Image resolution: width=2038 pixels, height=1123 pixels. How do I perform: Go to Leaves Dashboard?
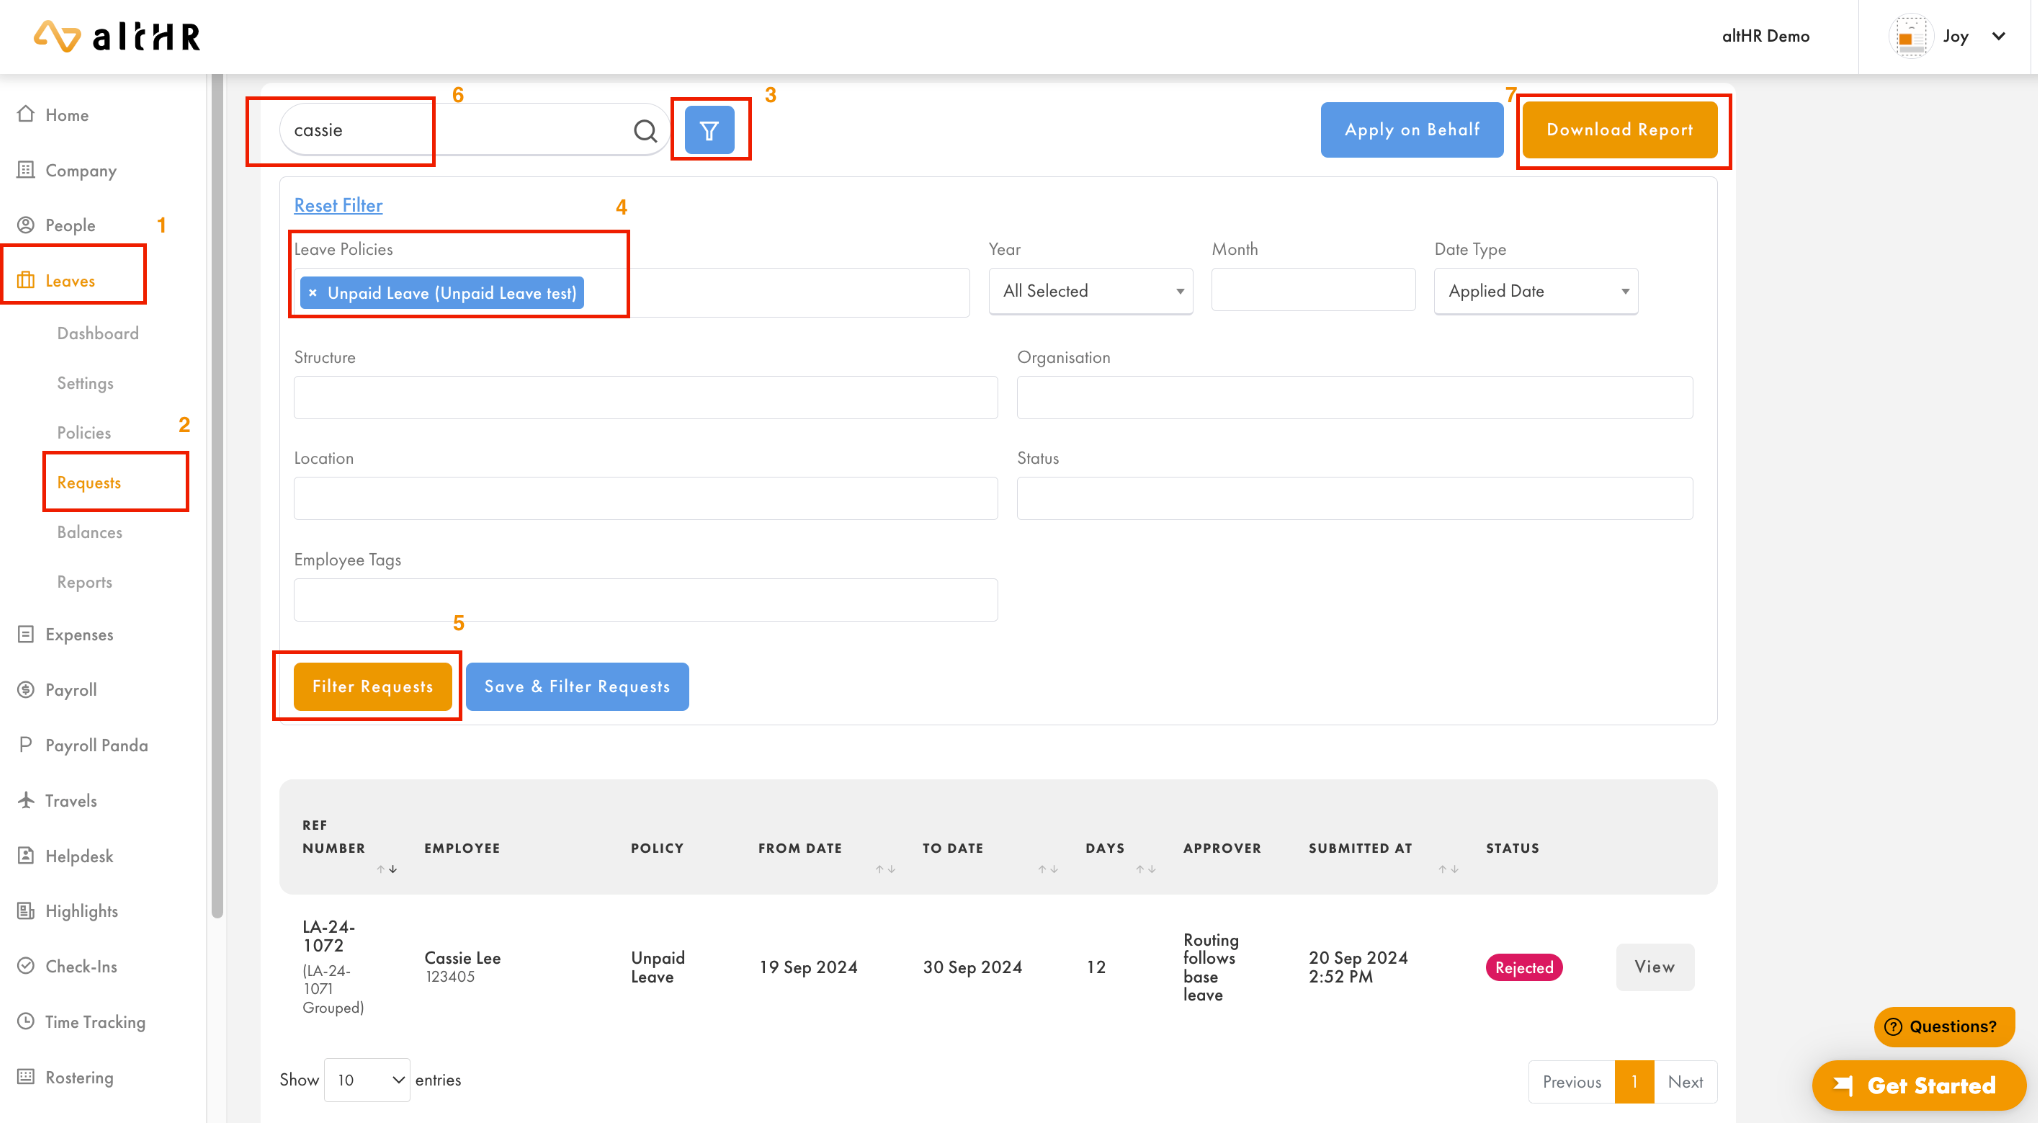(x=97, y=333)
